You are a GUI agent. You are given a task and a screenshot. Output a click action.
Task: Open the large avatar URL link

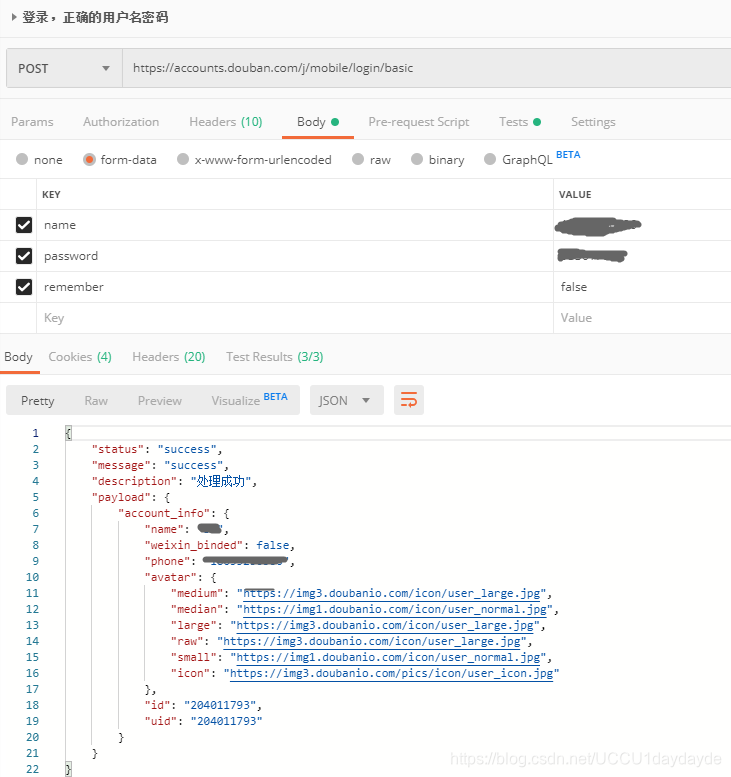coord(385,625)
